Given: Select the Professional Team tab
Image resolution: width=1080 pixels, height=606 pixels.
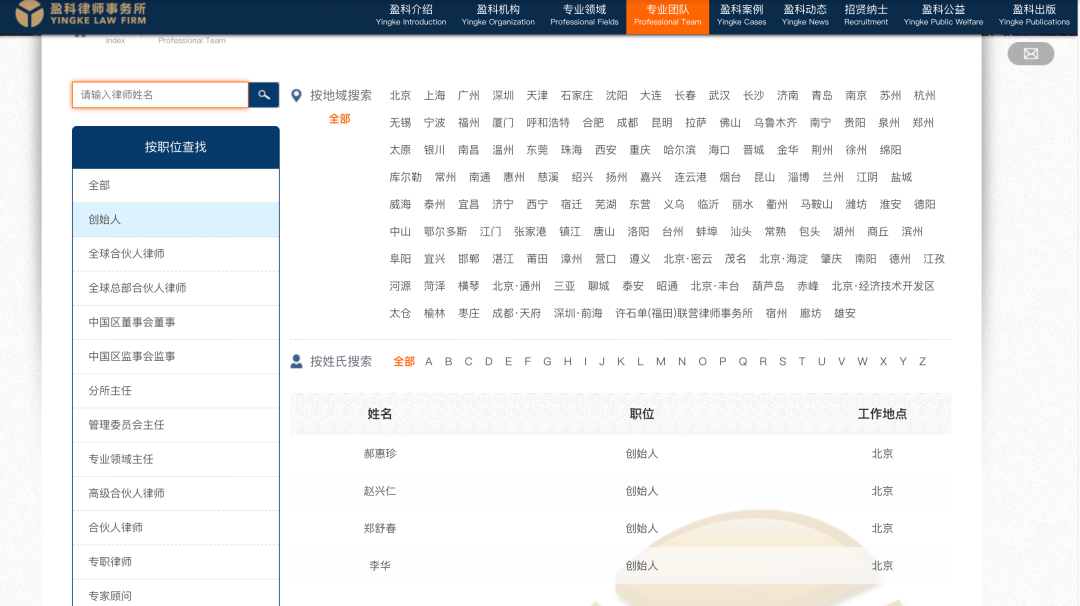Looking at the screenshot, I should tap(667, 15).
